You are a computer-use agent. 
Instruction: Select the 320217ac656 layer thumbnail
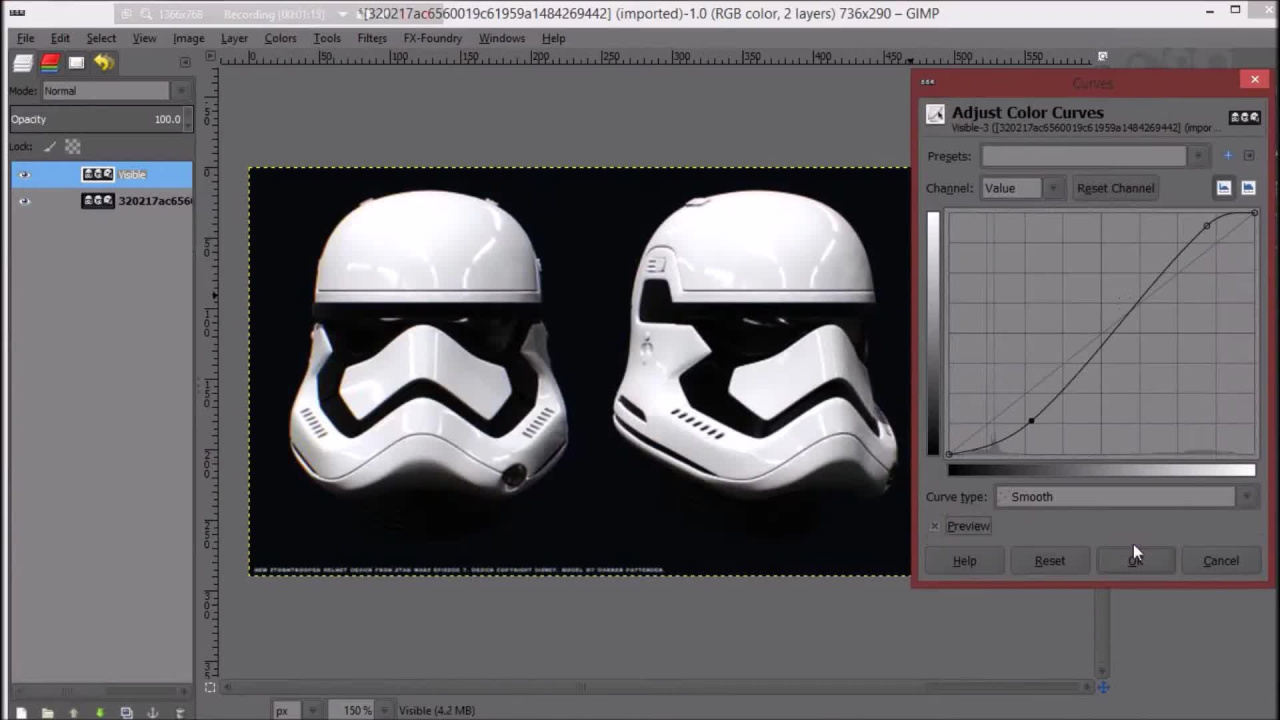coord(98,201)
